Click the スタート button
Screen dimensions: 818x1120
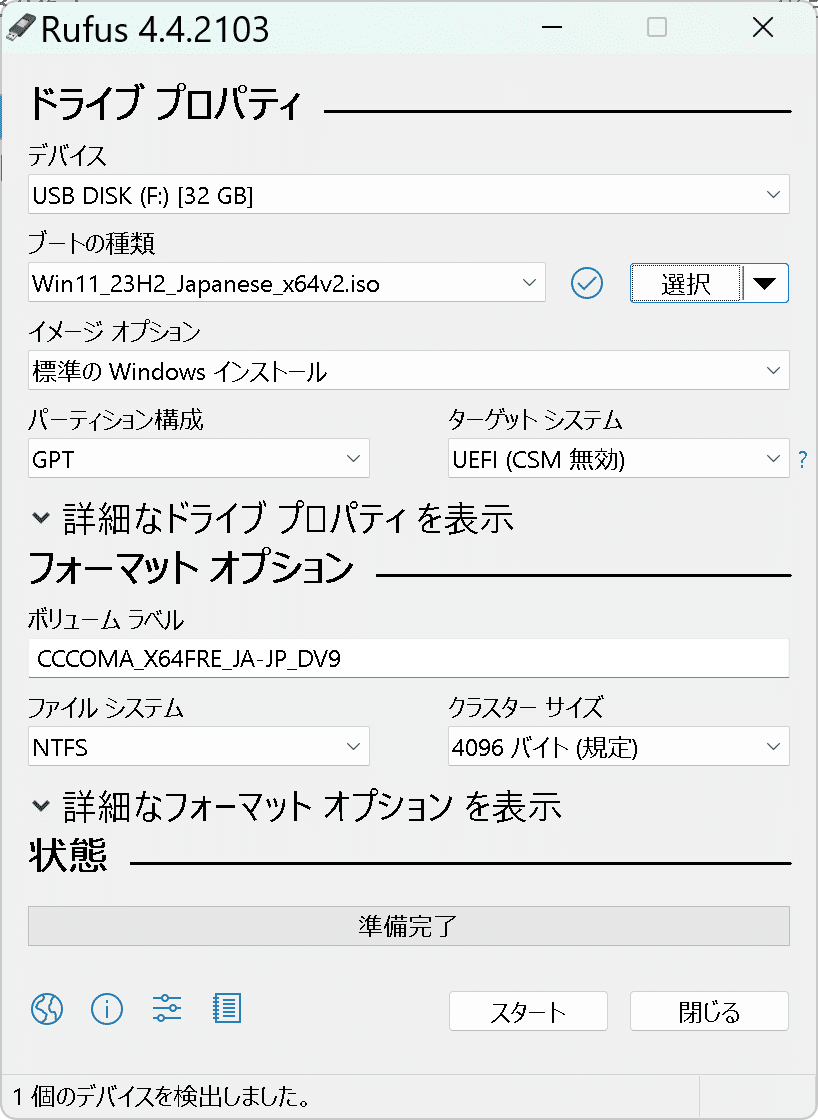(528, 1011)
